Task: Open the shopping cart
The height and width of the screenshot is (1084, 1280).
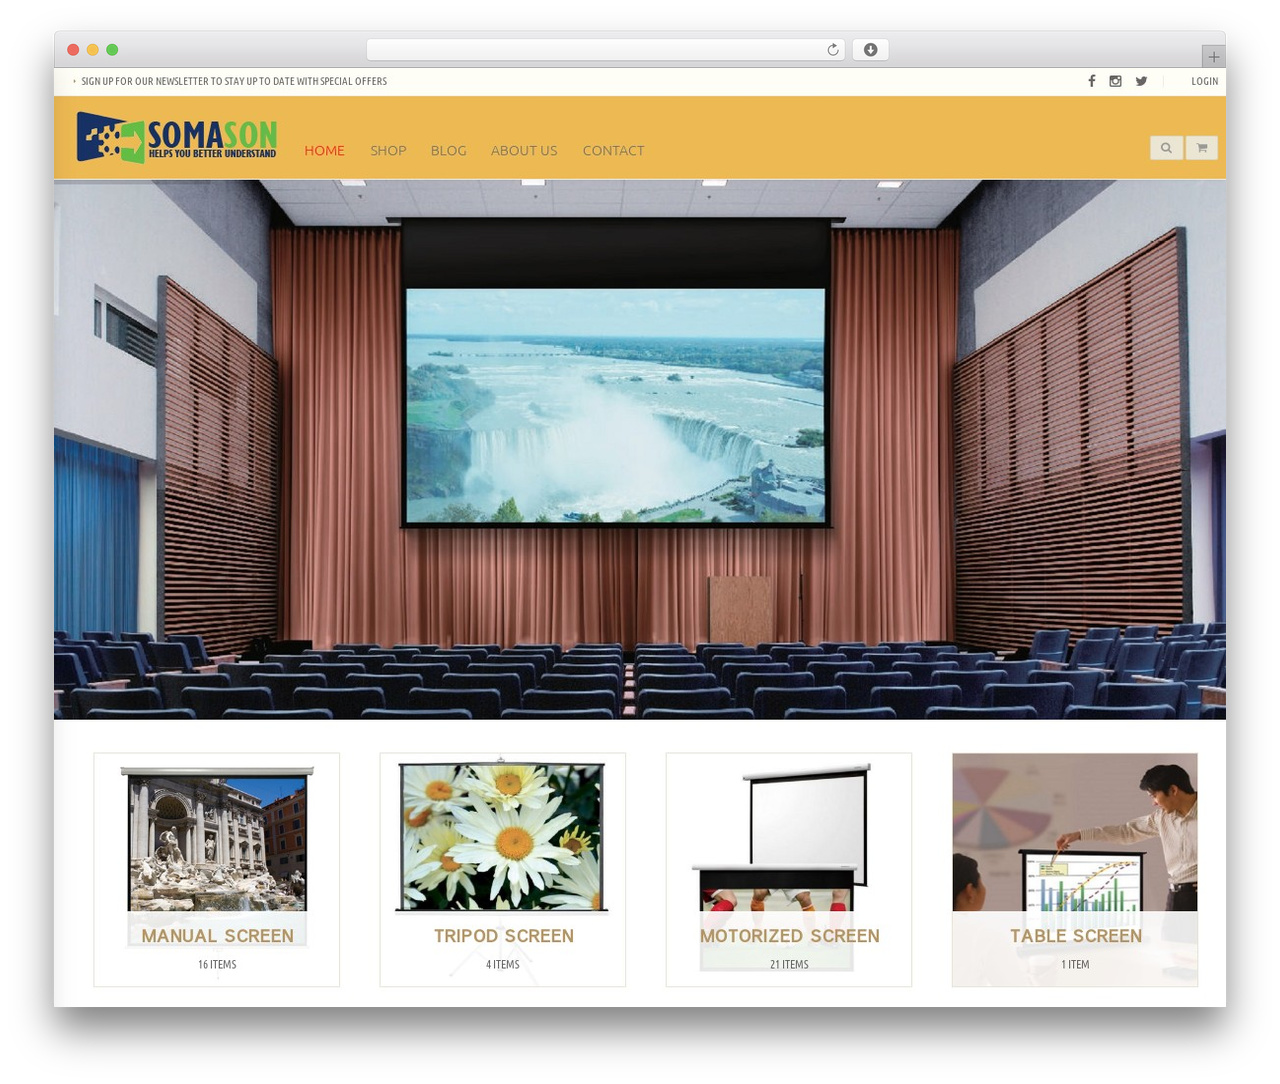Action: coord(1202,148)
